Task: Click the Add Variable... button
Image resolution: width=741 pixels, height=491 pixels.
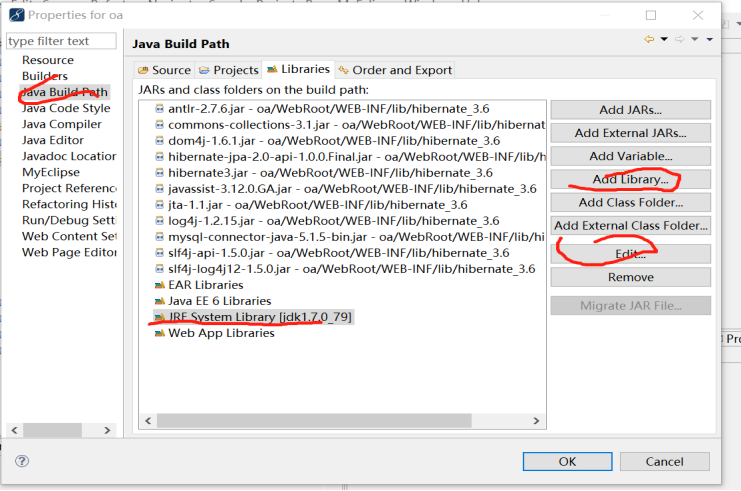Action: pyautogui.click(x=630, y=156)
